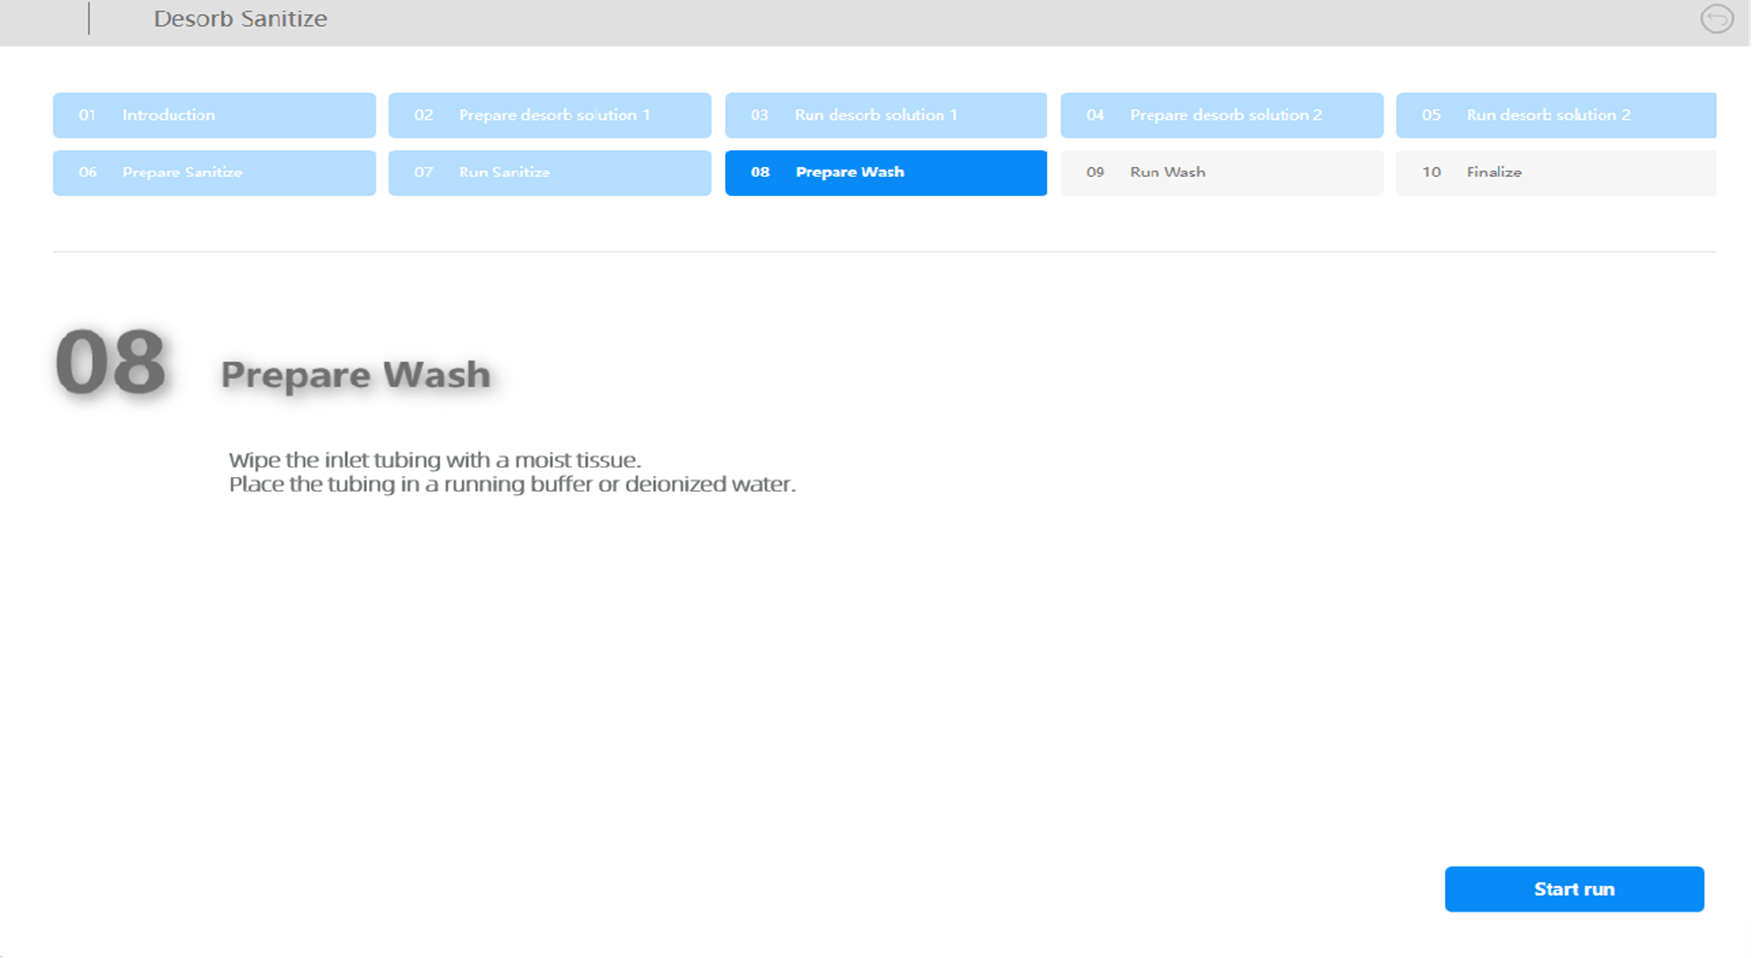Click the back arrow icon in header

pyautogui.click(x=1716, y=19)
